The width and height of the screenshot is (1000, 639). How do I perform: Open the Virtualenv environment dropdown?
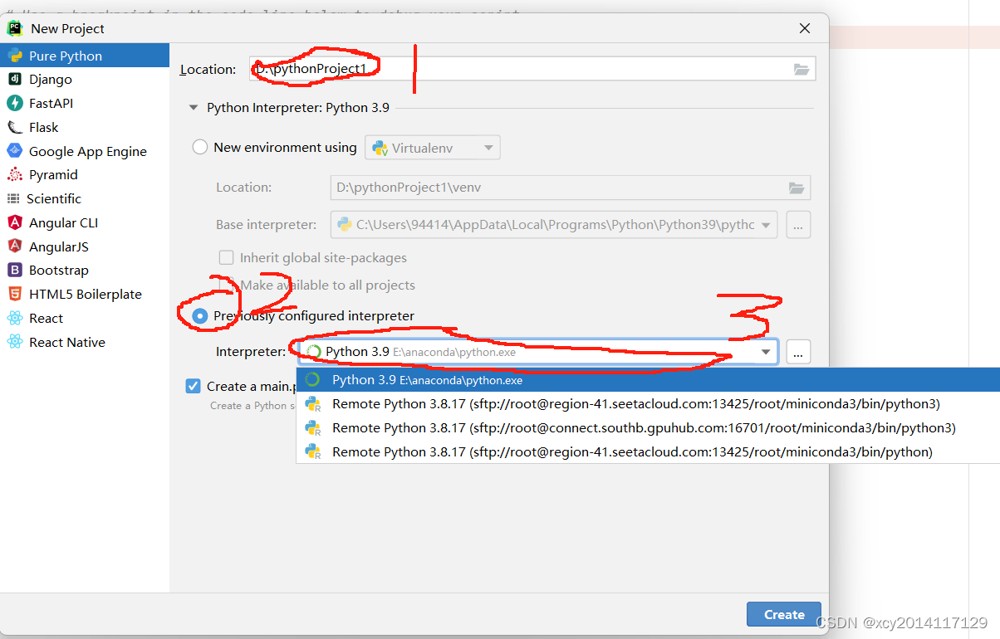(x=432, y=148)
